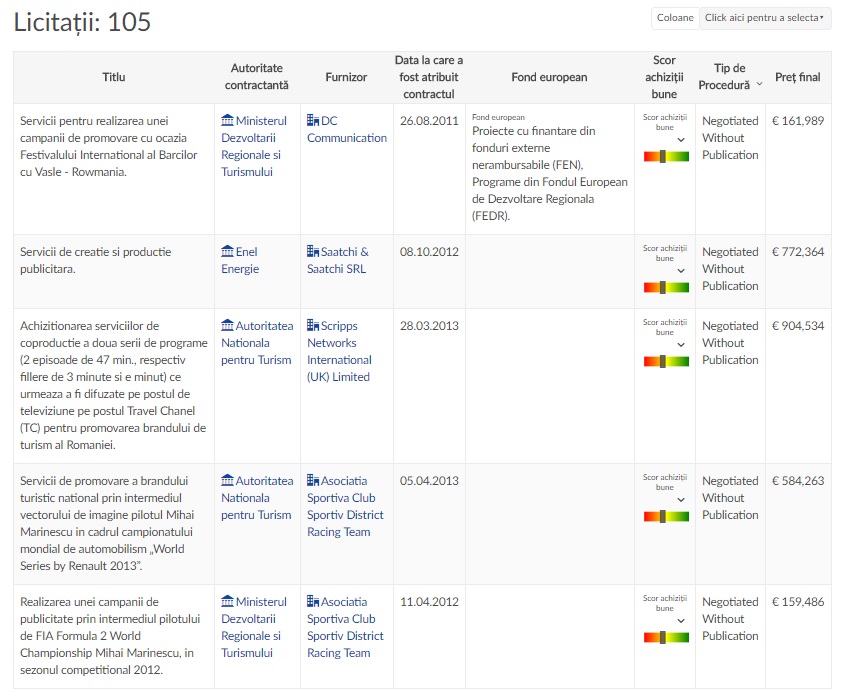Click the Preț final column header
The height and width of the screenshot is (689, 843).
tap(797, 77)
